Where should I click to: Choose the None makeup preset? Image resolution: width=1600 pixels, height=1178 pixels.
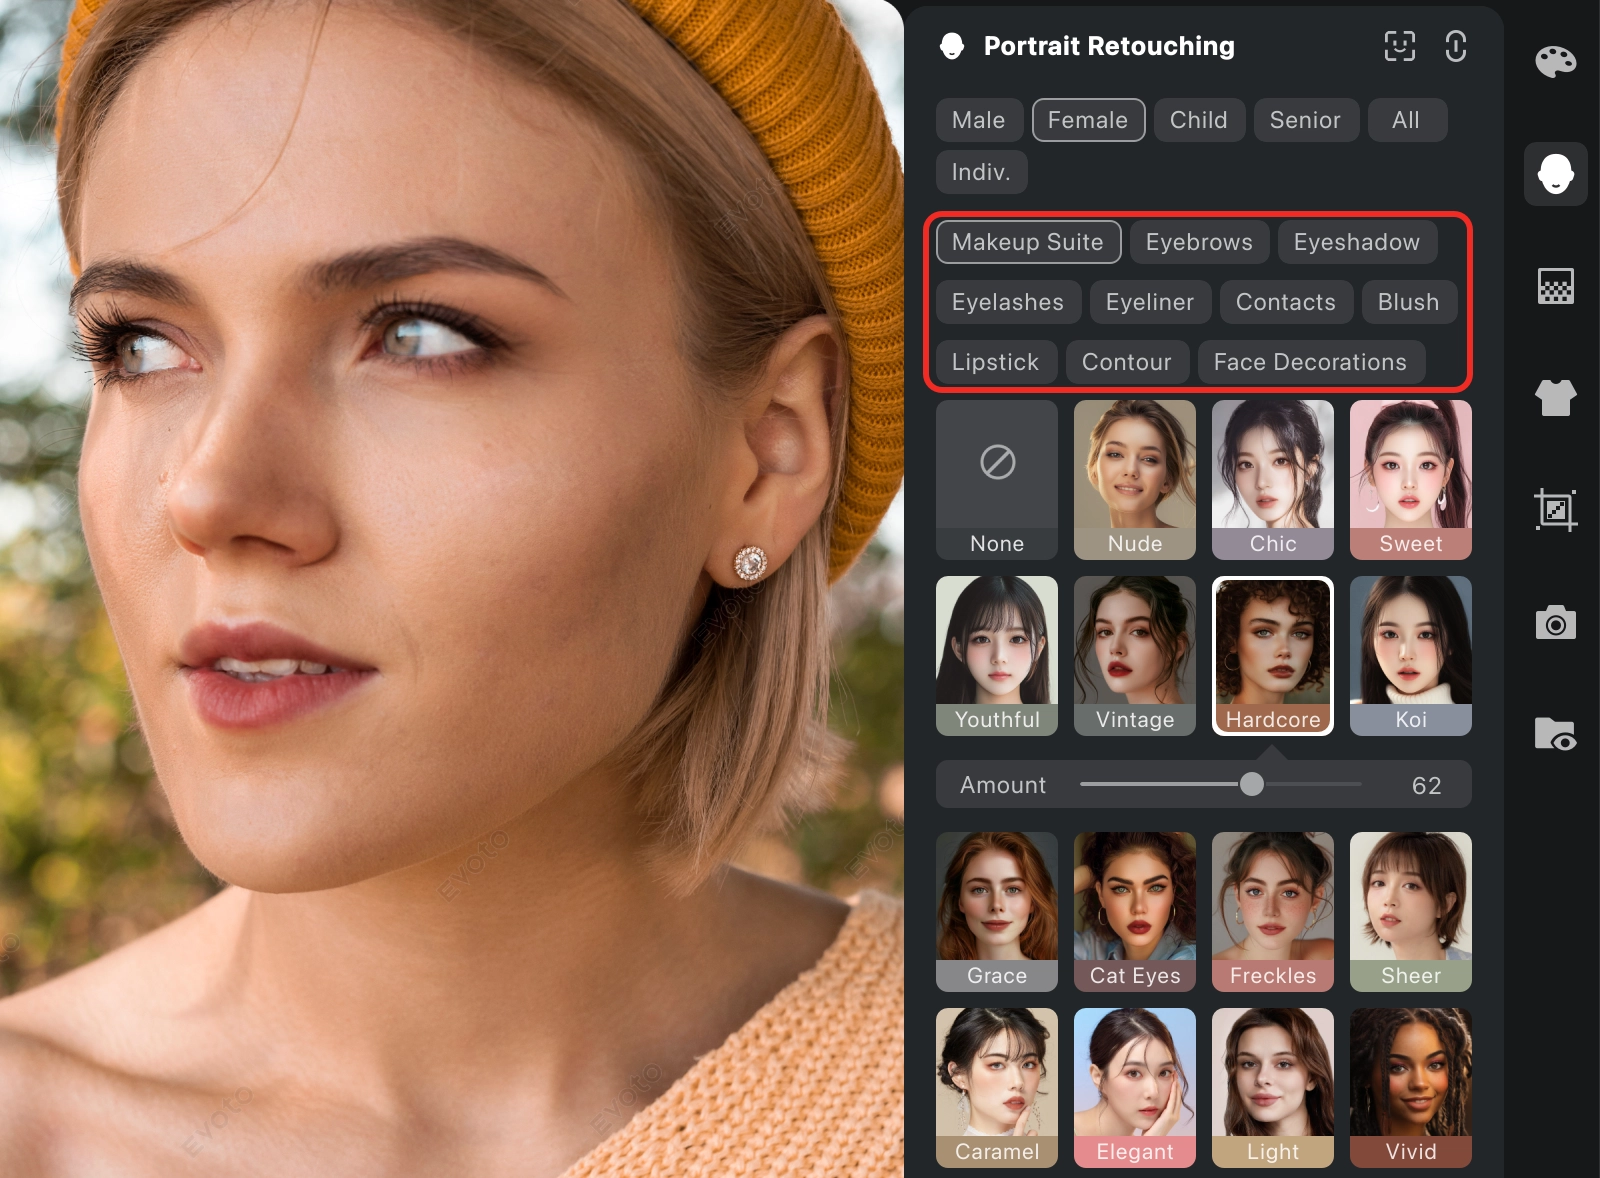[x=997, y=480]
